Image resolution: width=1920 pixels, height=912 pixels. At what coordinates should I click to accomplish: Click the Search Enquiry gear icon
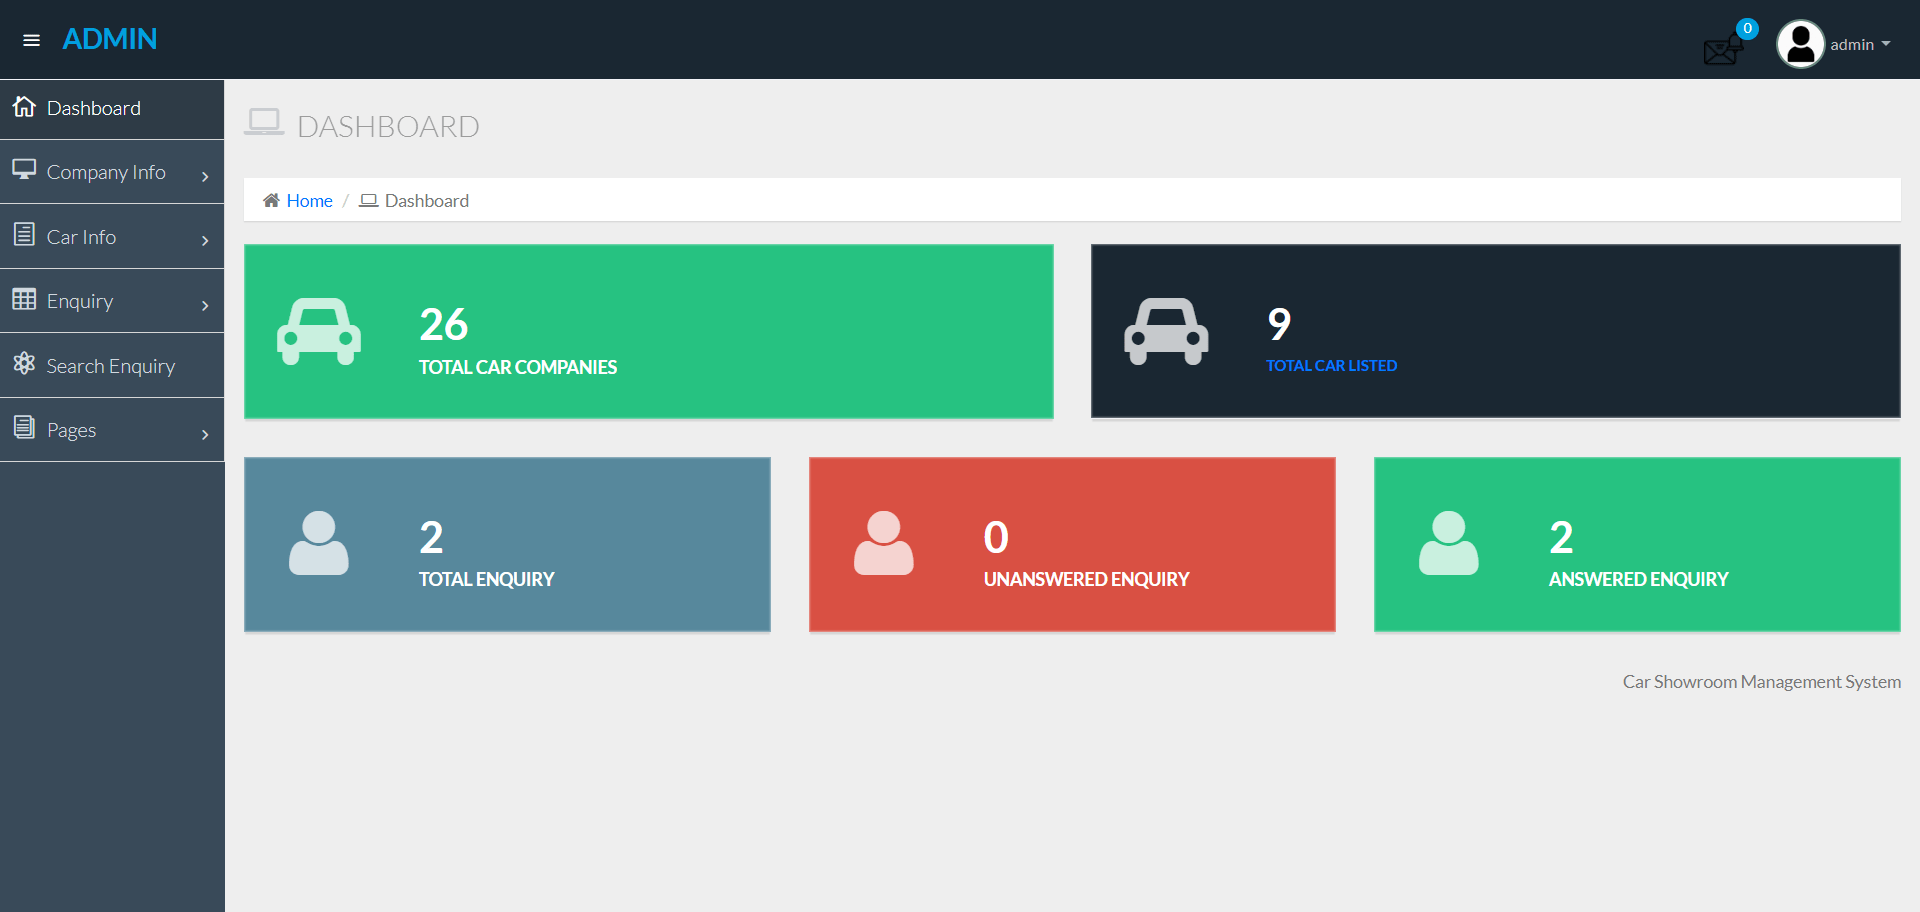click(23, 365)
